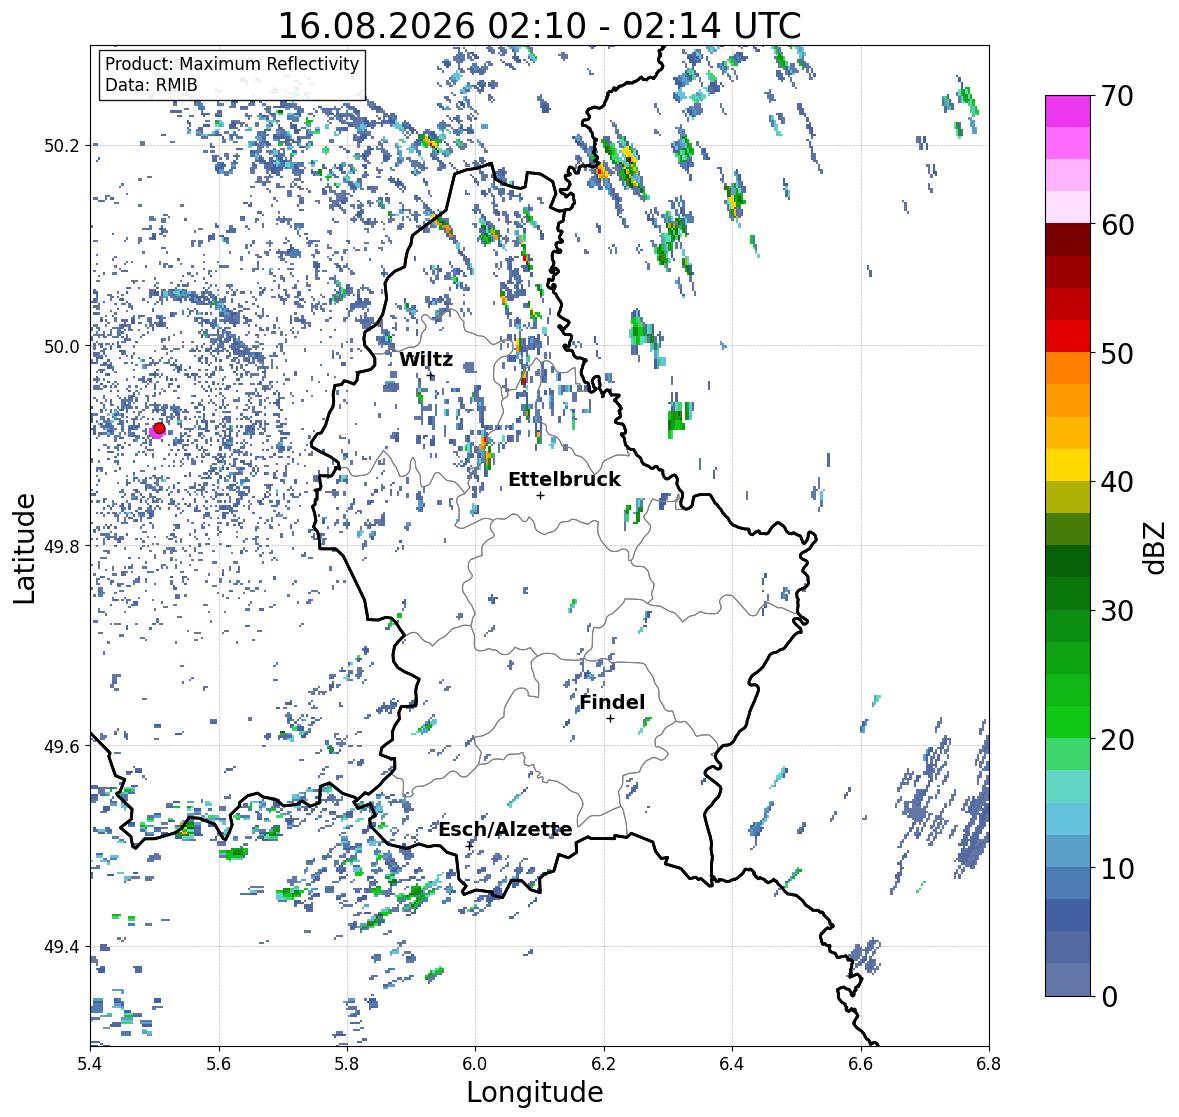Click the Latitude axis label

(25, 549)
